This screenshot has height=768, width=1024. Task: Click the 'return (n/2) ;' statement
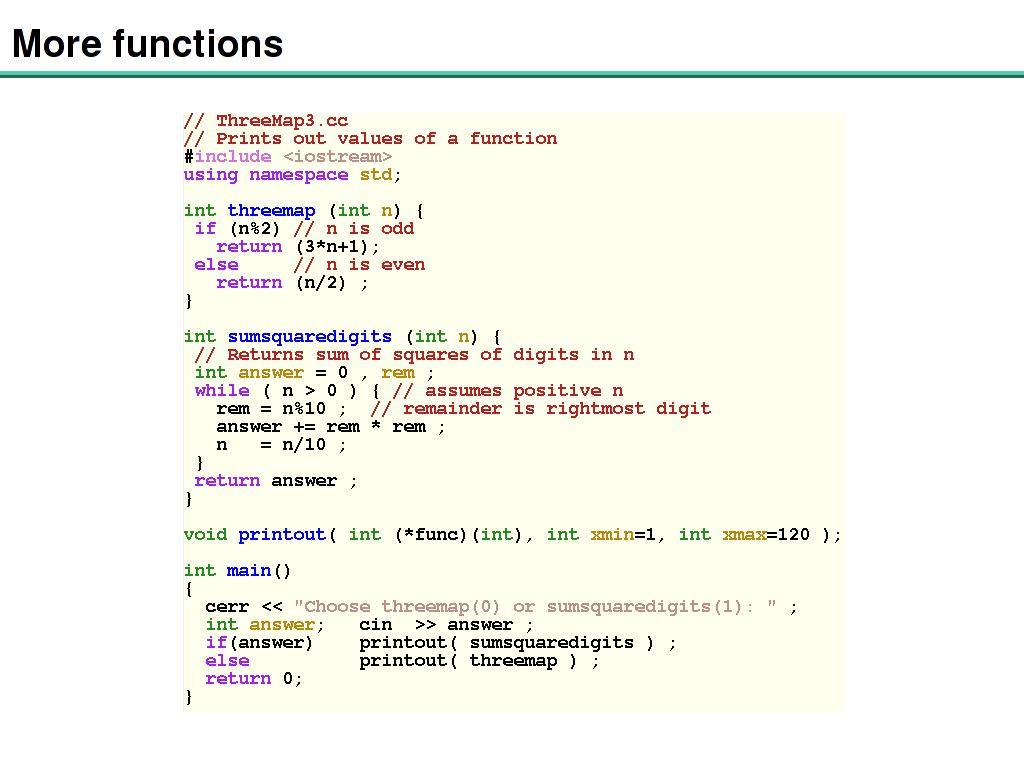[x=292, y=283]
